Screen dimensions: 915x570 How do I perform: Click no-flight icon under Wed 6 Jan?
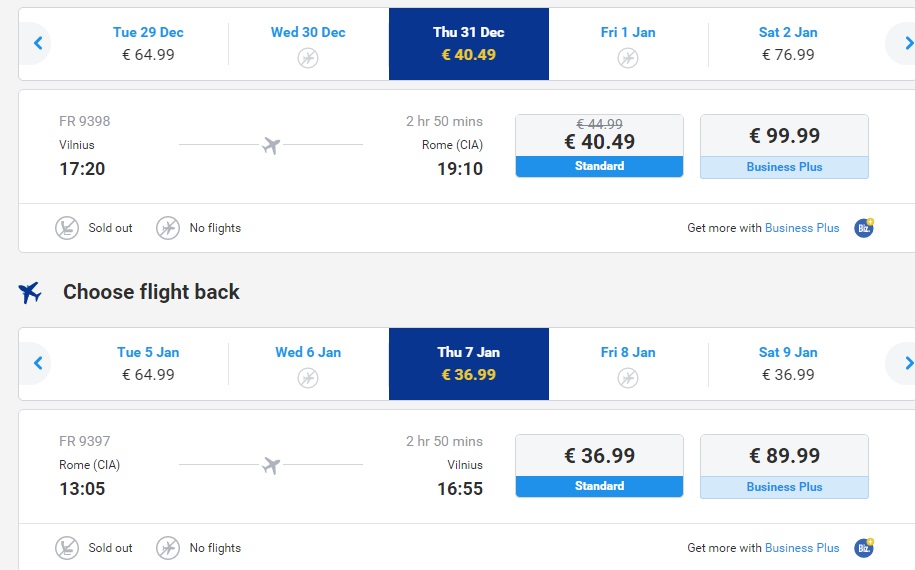click(308, 378)
